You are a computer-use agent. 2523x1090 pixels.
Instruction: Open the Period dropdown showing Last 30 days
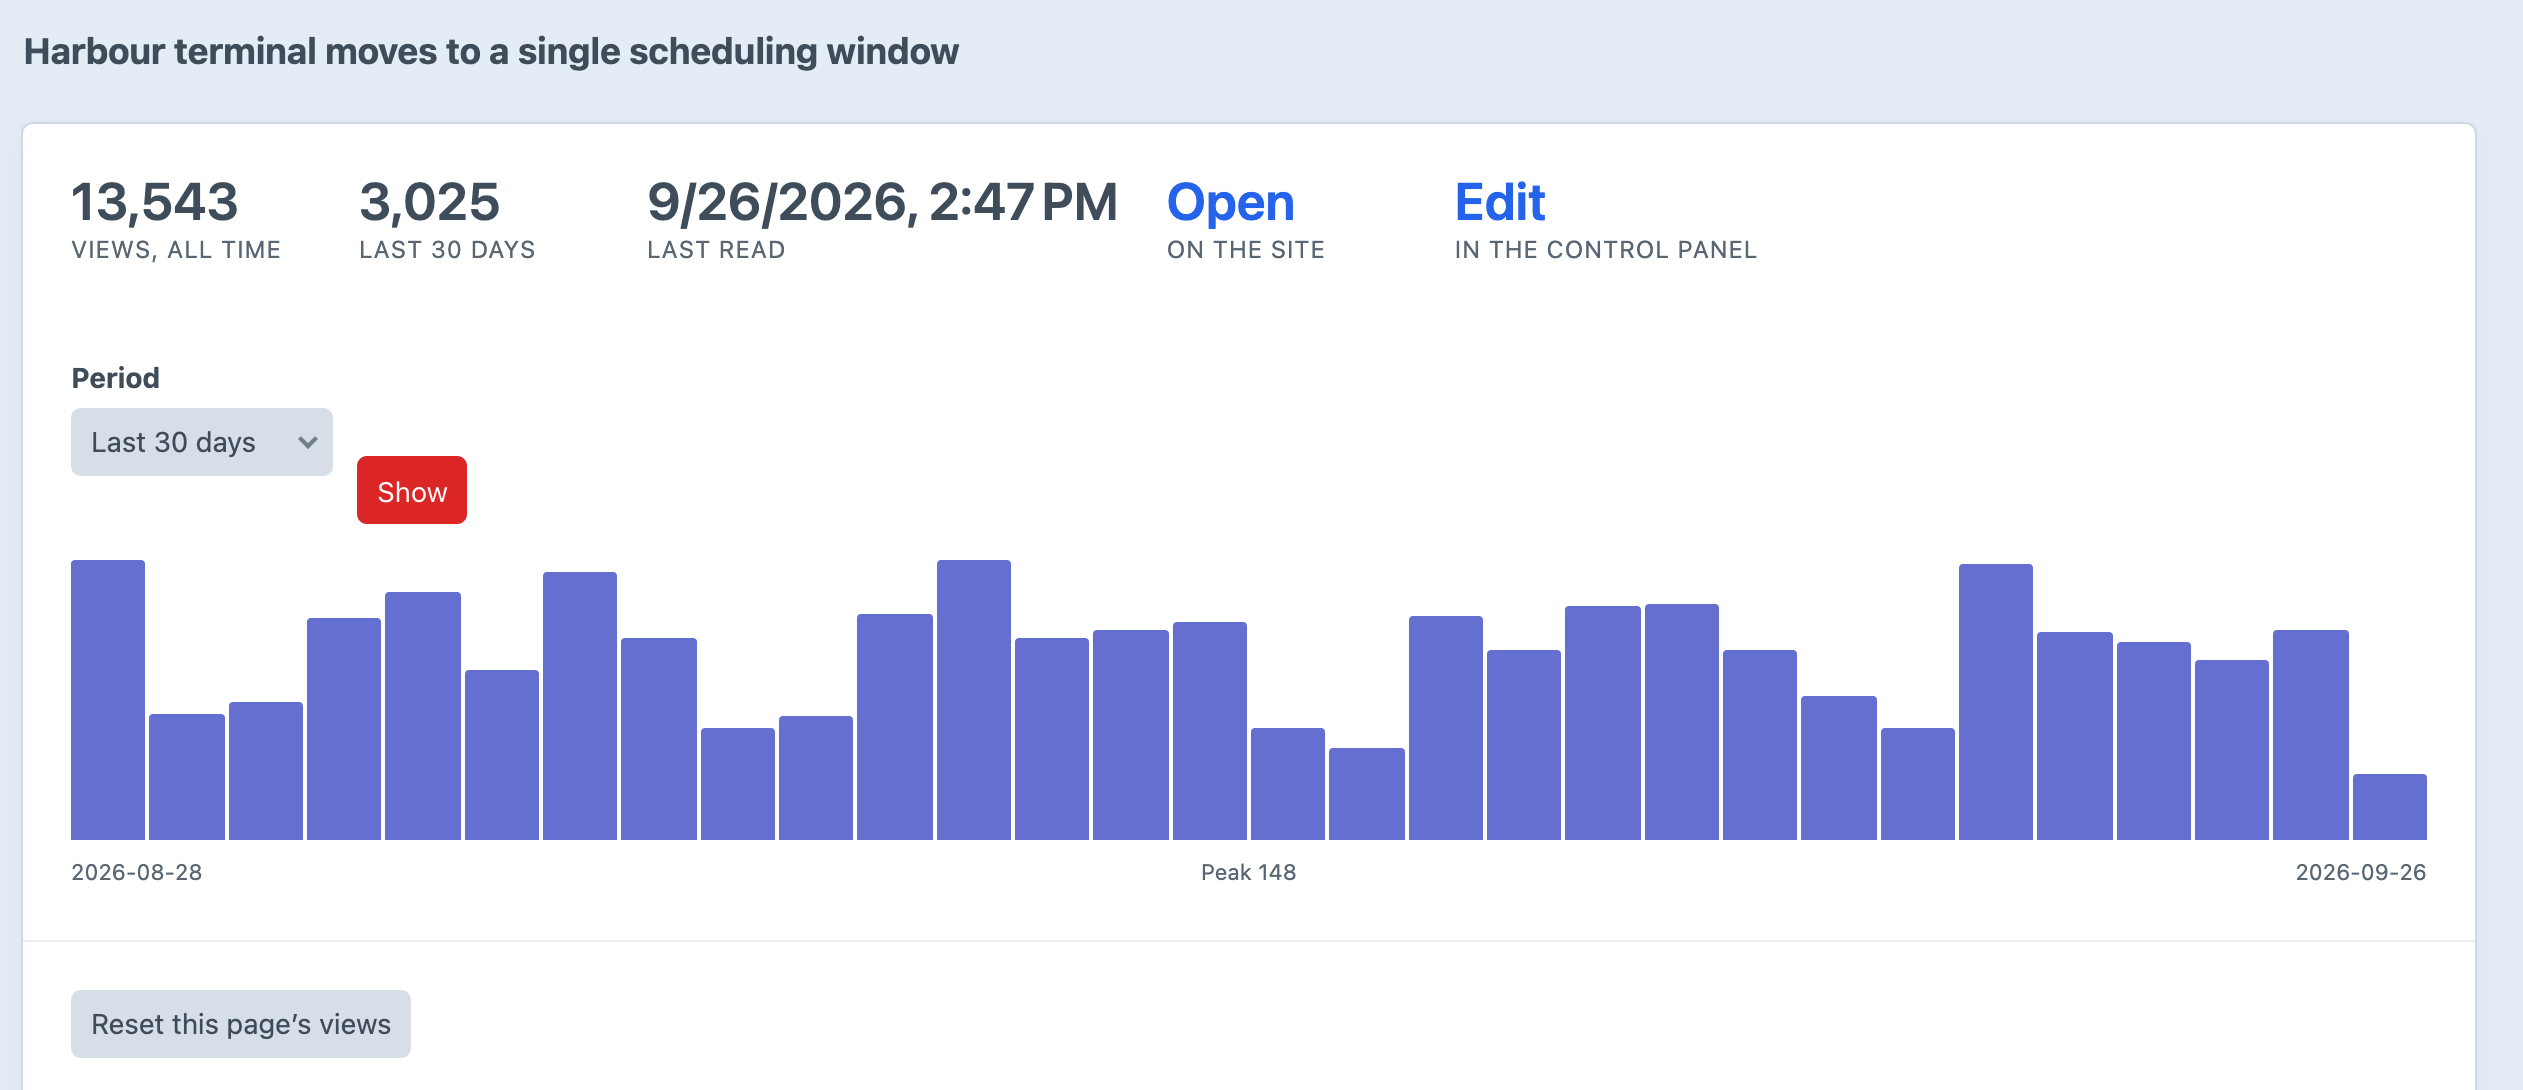coord(201,442)
